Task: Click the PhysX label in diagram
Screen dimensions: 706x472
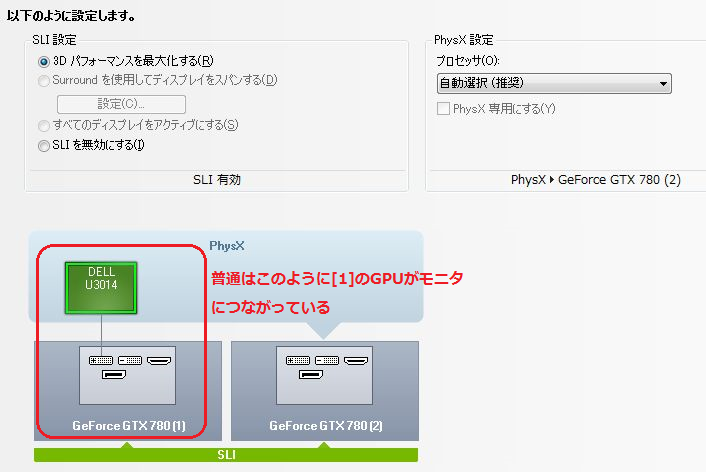Action: click(227, 246)
